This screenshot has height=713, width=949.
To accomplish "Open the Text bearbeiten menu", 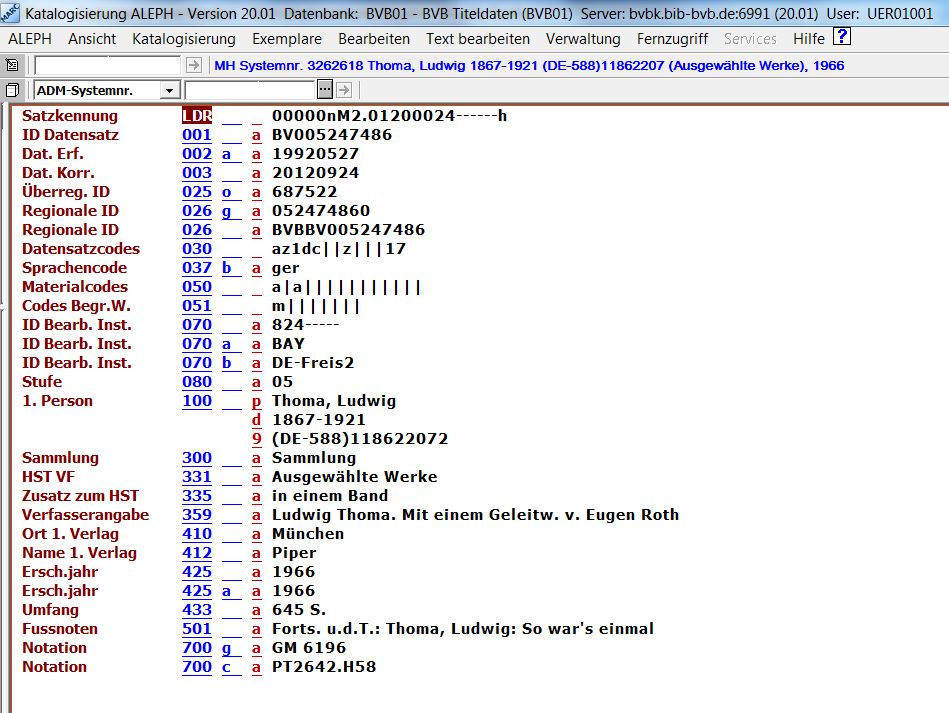I will [478, 39].
